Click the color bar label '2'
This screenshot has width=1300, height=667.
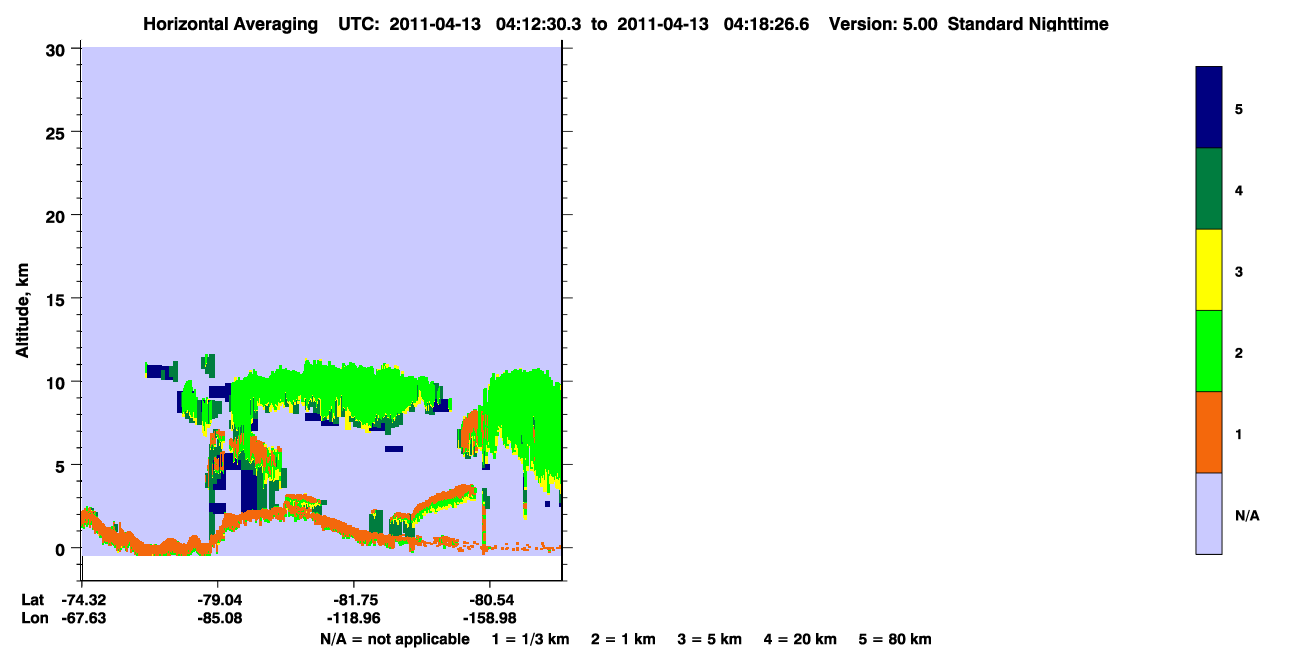tap(1239, 351)
